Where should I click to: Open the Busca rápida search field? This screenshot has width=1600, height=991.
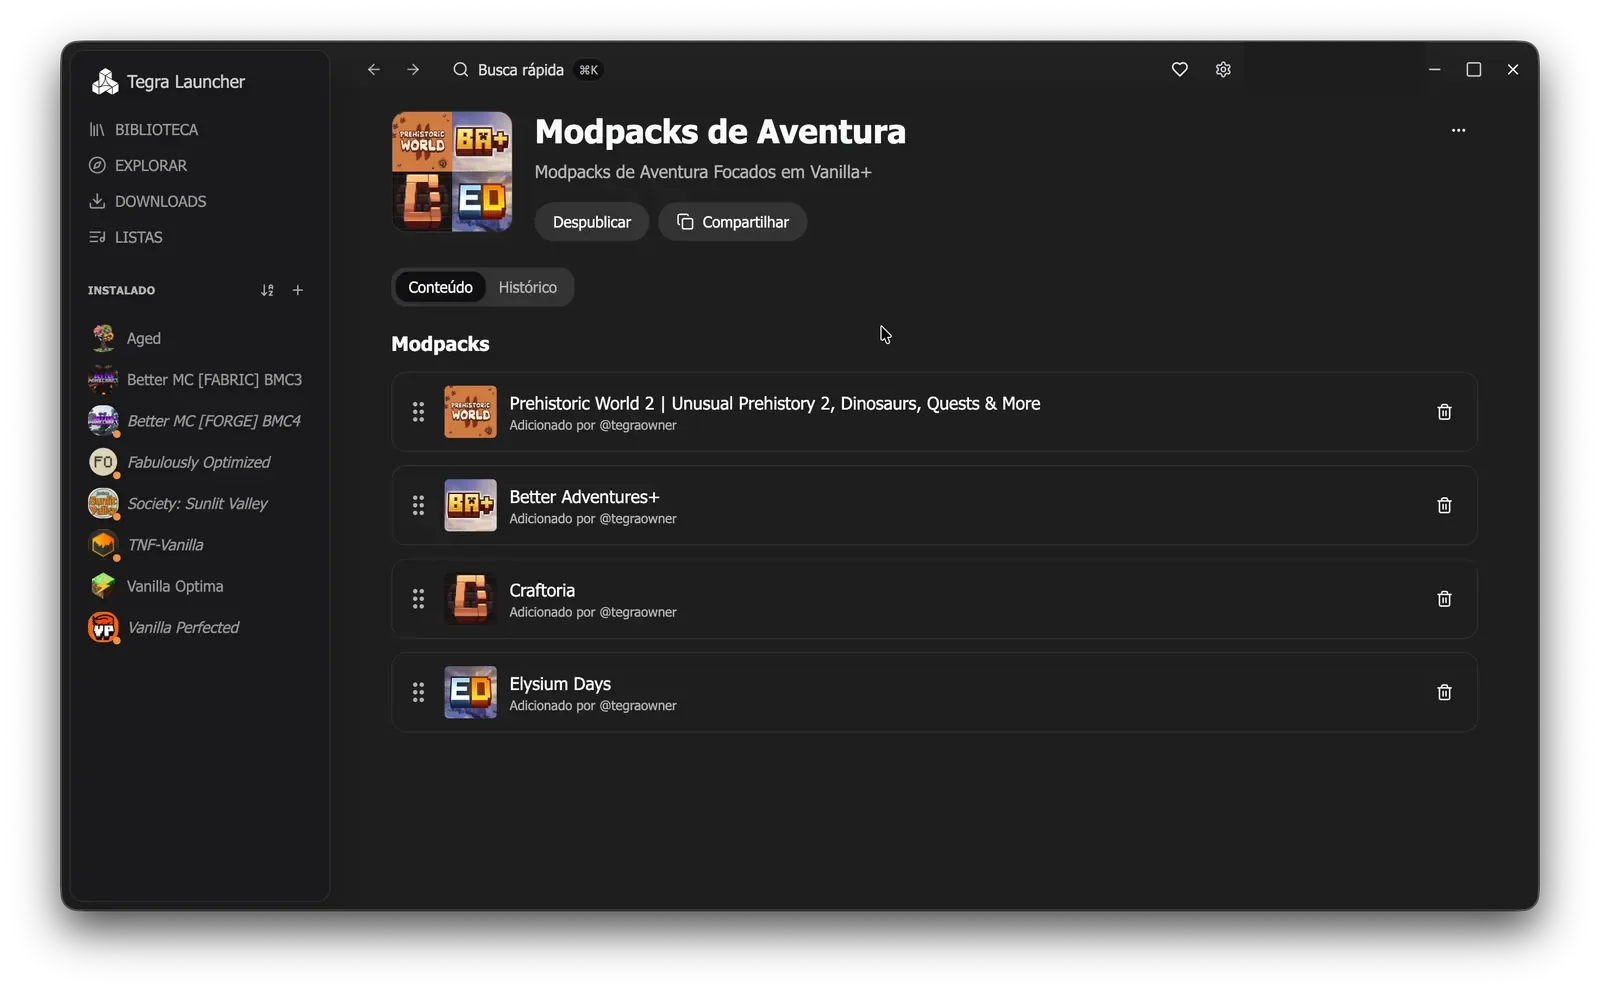click(x=526, y=70)
